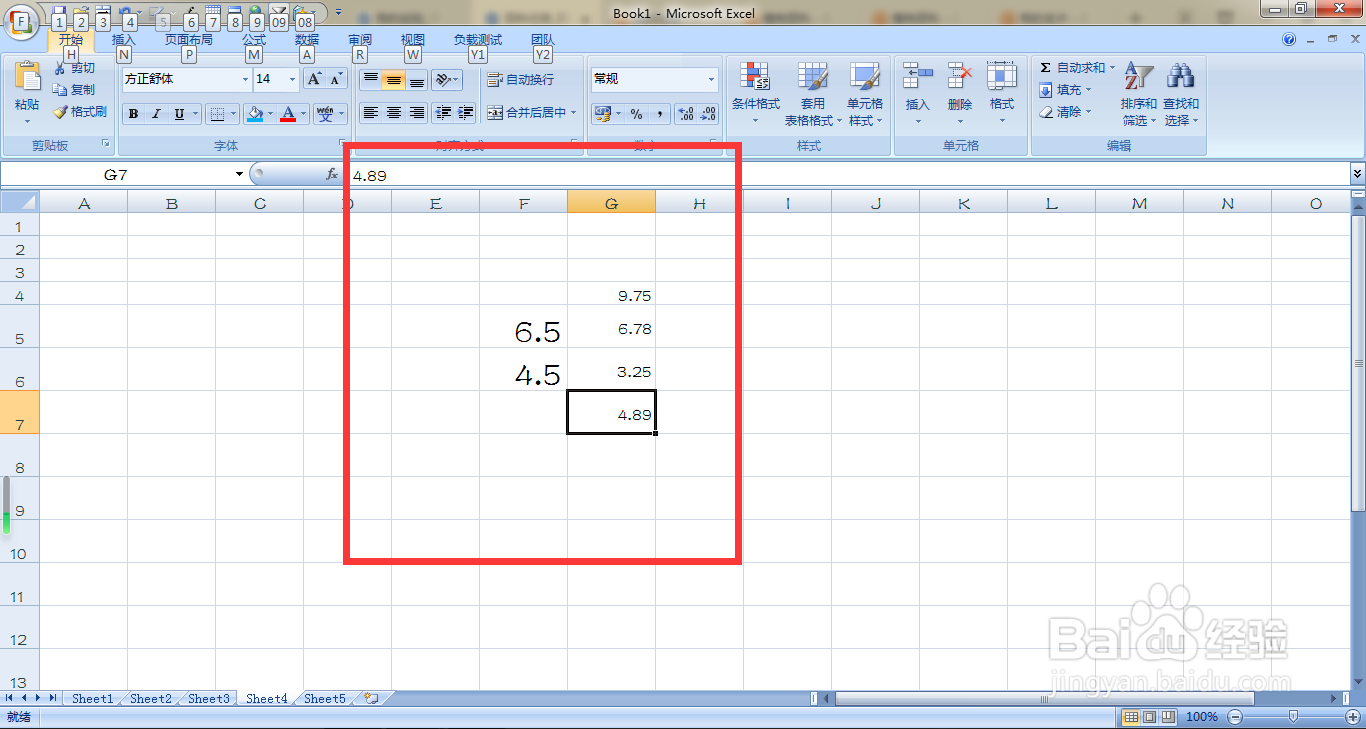Open Format as Table (套用表格格式)
This screenshot has width=1366, height=729.
[812, 94]
